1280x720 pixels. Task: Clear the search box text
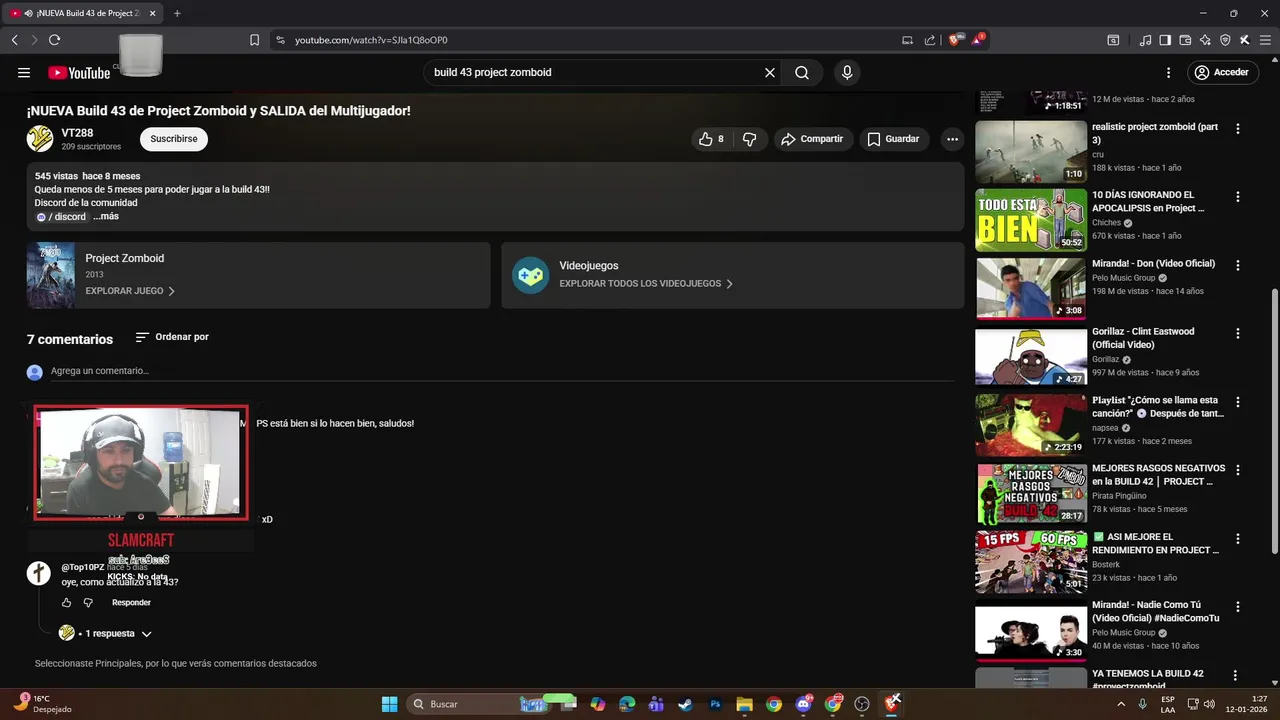[x=770, y=72]
